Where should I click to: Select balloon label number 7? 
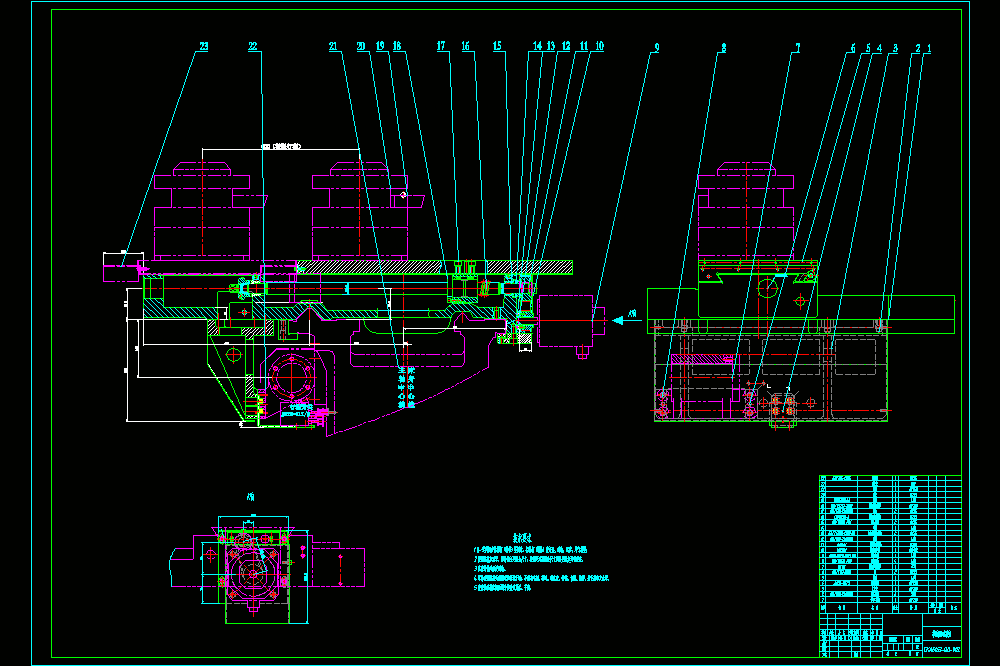coord(797,48)
